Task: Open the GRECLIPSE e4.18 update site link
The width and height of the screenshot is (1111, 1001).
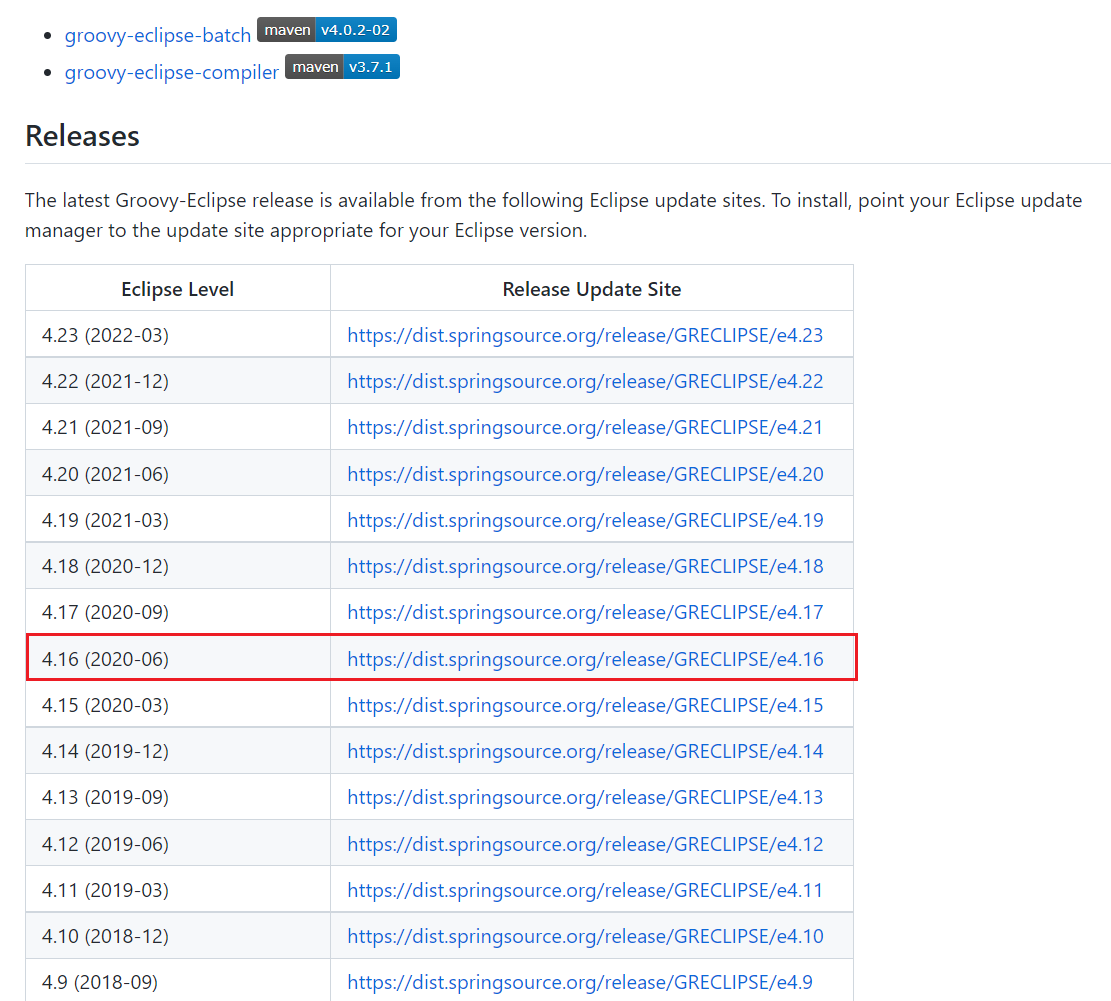Action: coord(585,566)
